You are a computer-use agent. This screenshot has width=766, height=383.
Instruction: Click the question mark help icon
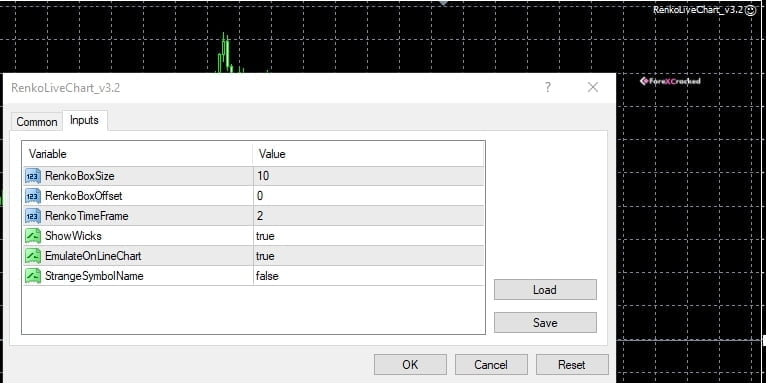548,87
